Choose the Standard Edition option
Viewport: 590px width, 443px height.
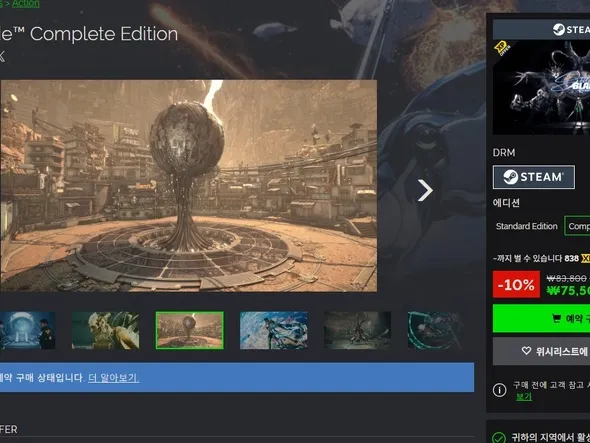pos(526,226)
